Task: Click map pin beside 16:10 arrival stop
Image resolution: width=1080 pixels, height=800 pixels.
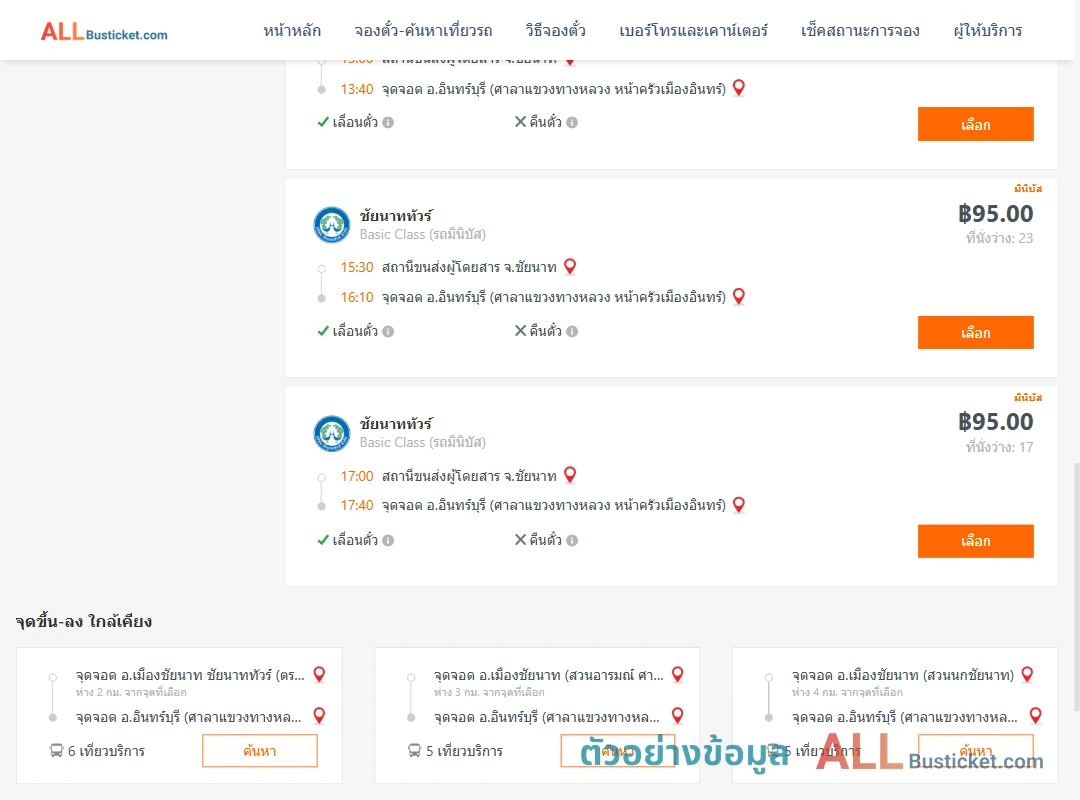Action: point(738,296)
